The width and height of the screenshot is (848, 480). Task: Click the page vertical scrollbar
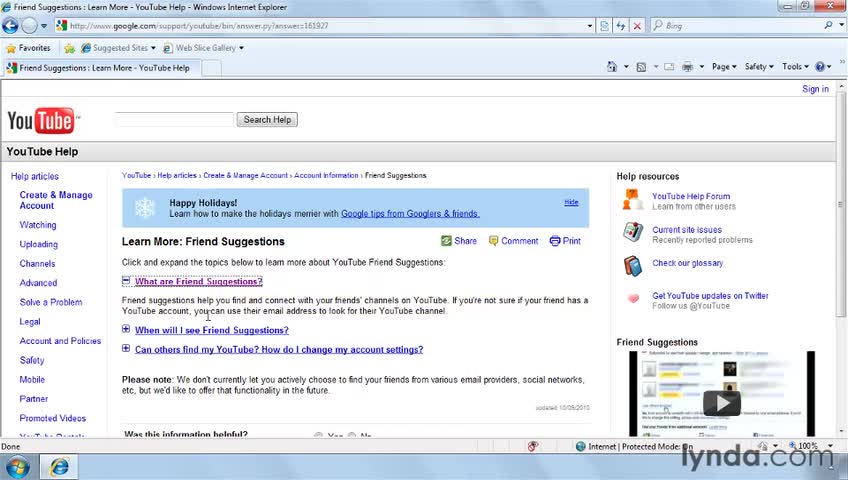coord(840,204)
